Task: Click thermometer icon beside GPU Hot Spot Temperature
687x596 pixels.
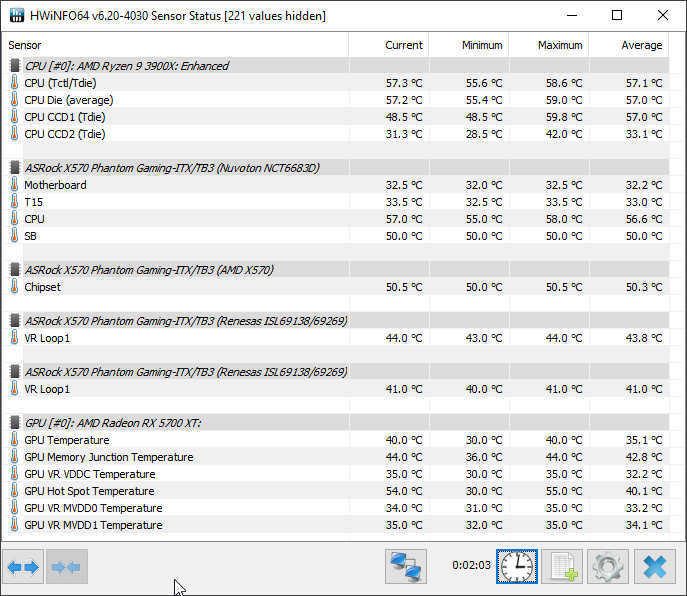Action: [x=14, y=491]
